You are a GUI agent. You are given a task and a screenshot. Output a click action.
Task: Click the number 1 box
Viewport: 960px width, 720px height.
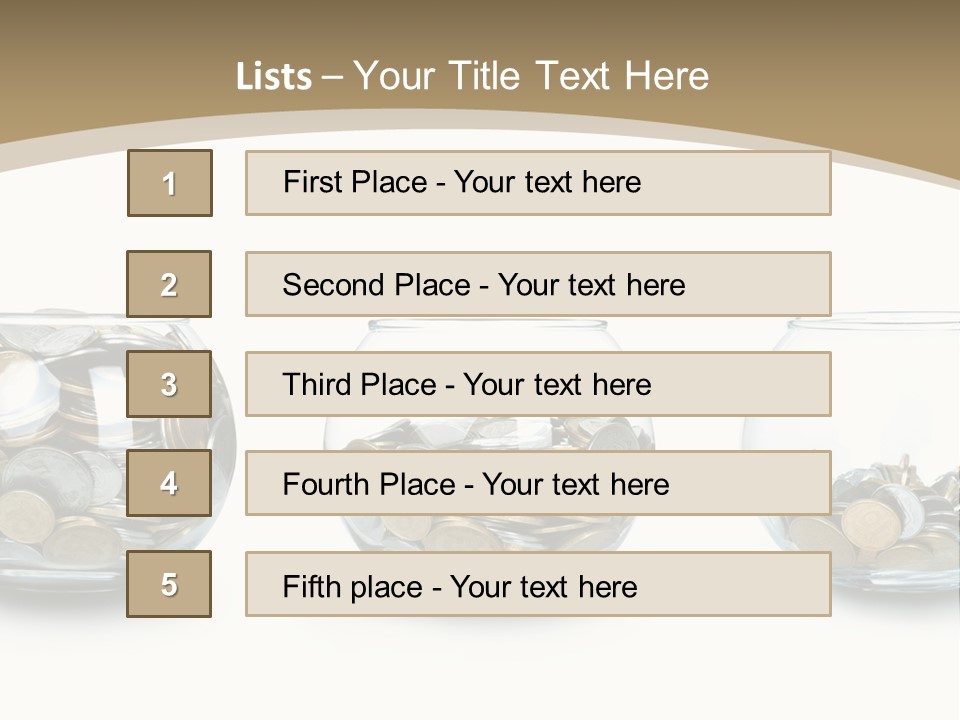[169, 183]
